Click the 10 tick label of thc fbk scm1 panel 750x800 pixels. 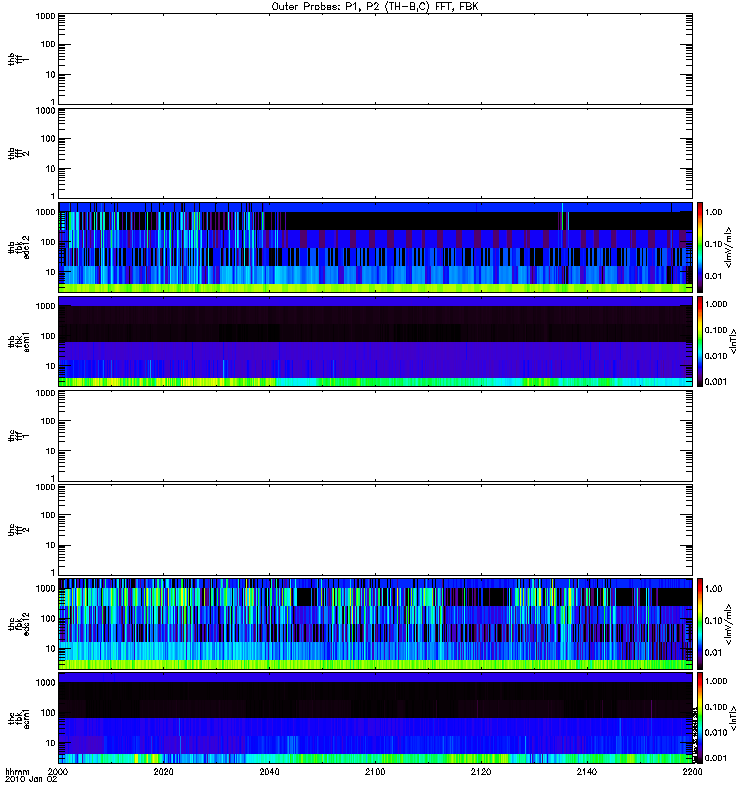click(x=51, y=743)
